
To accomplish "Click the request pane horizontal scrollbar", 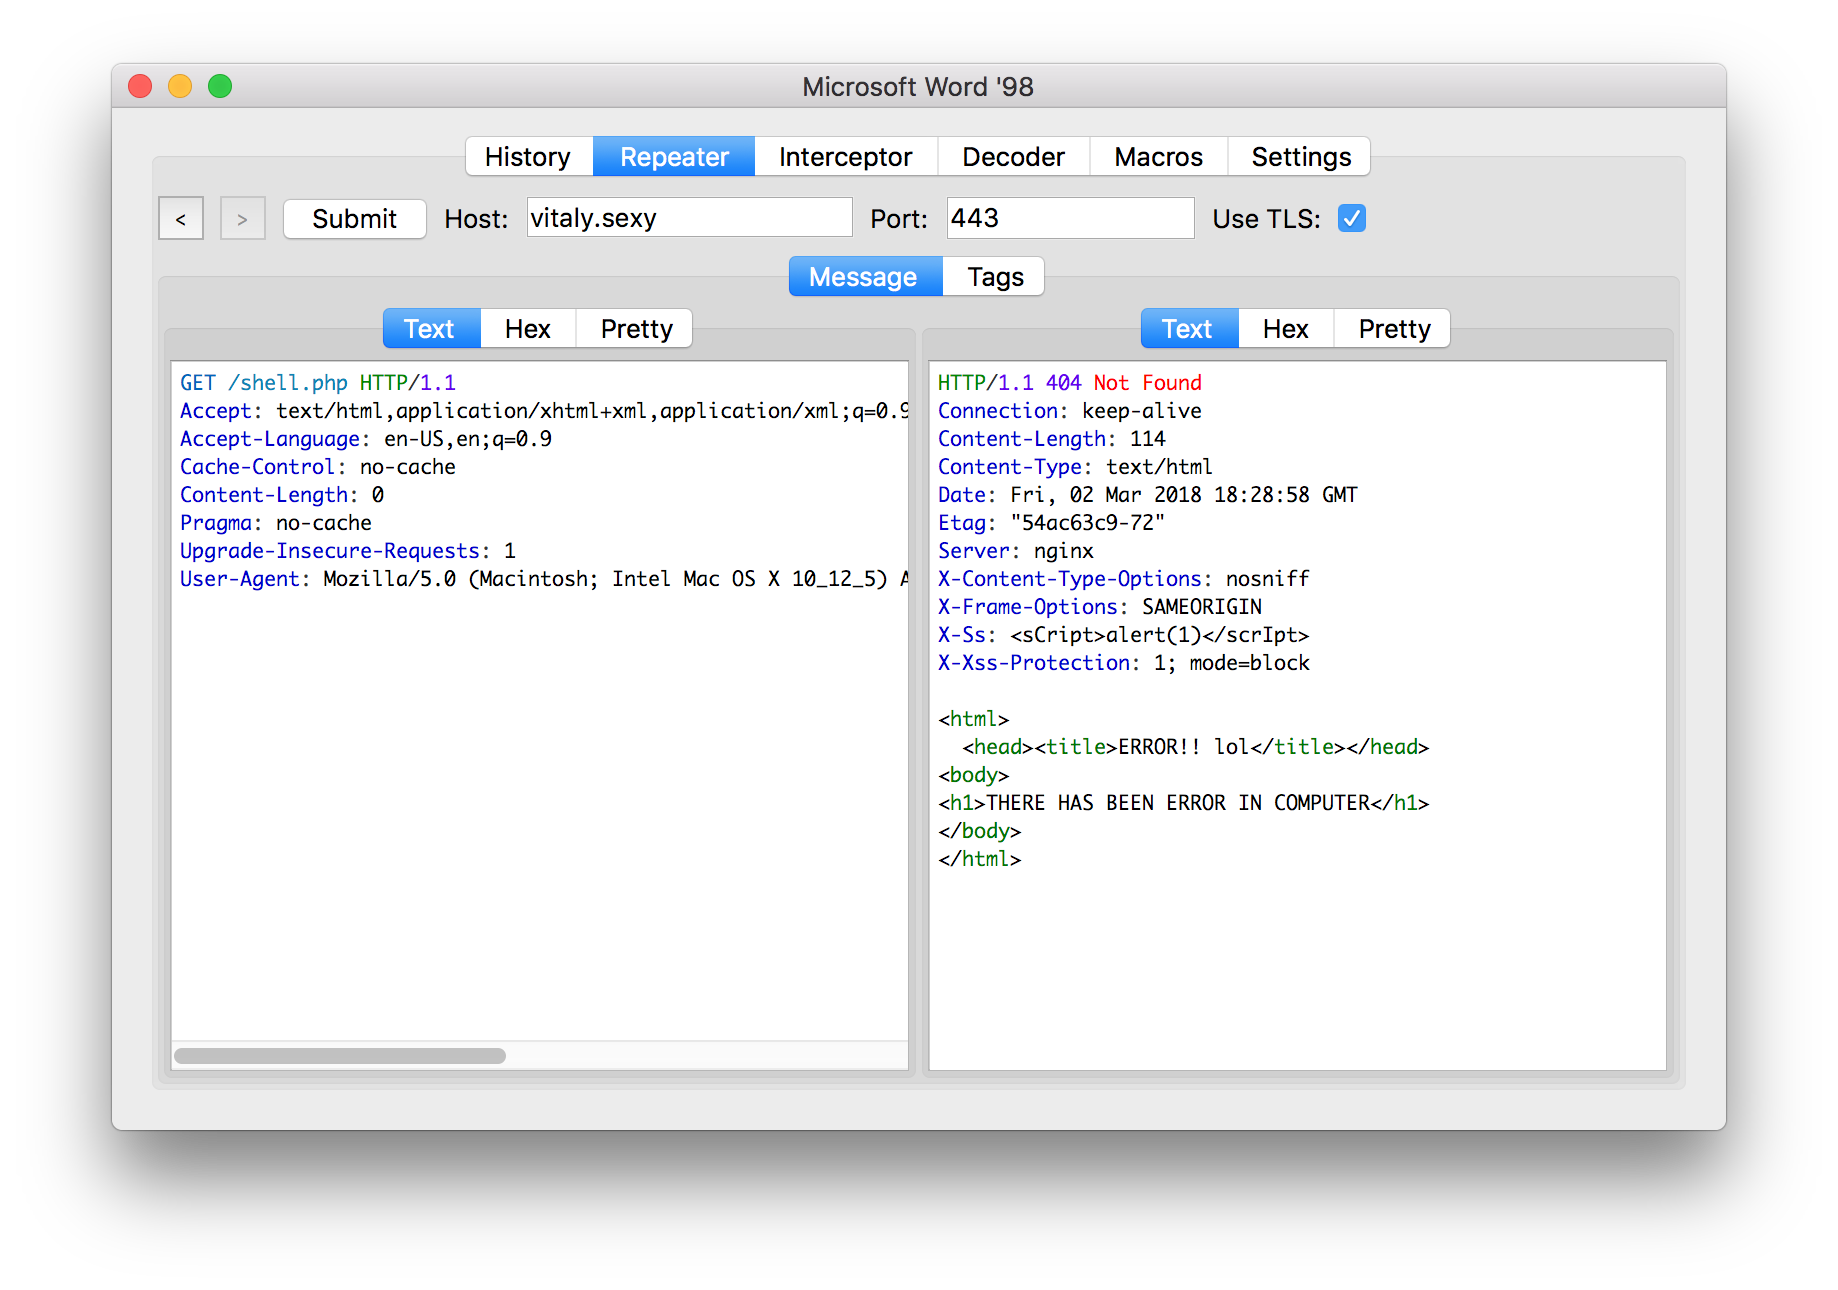I will (x=340, y=1056).
